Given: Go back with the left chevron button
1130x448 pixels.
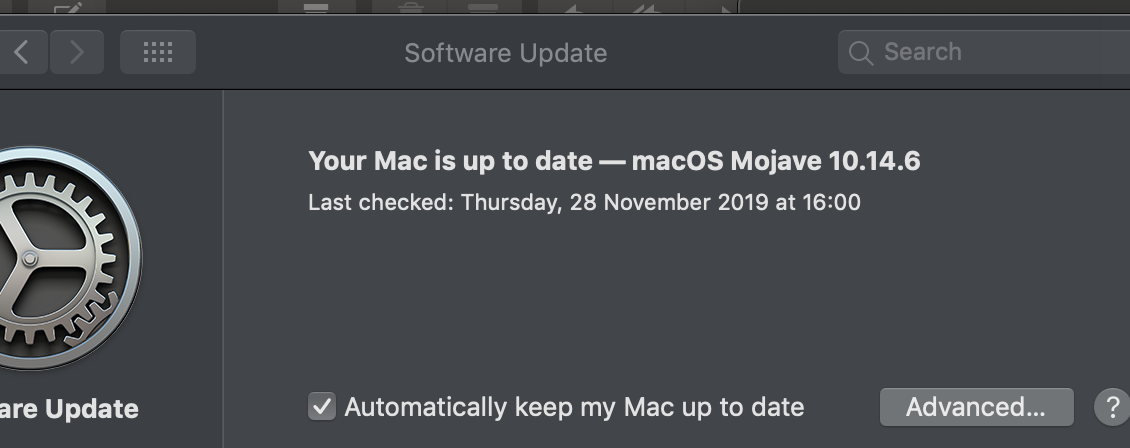Looking at the screenshot, I should [x=21, y=52].
